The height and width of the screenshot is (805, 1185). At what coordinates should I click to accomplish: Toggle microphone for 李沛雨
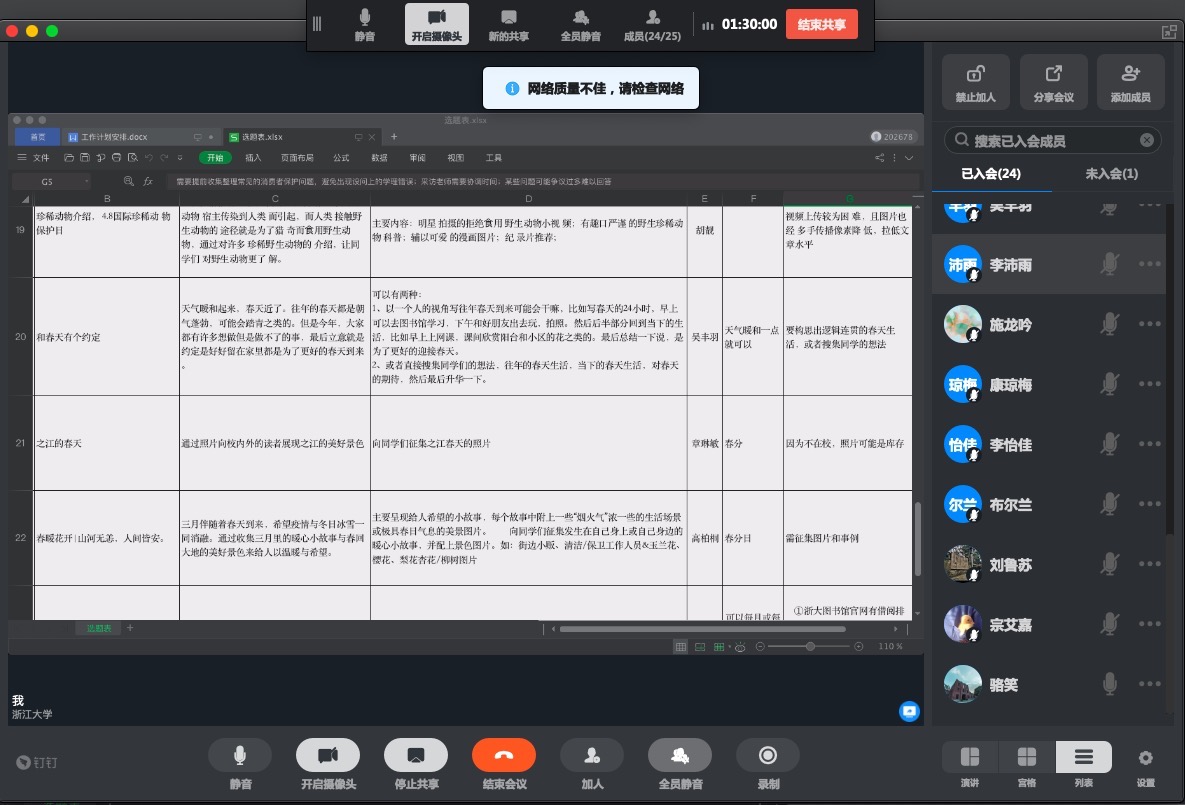[1108, 264]
